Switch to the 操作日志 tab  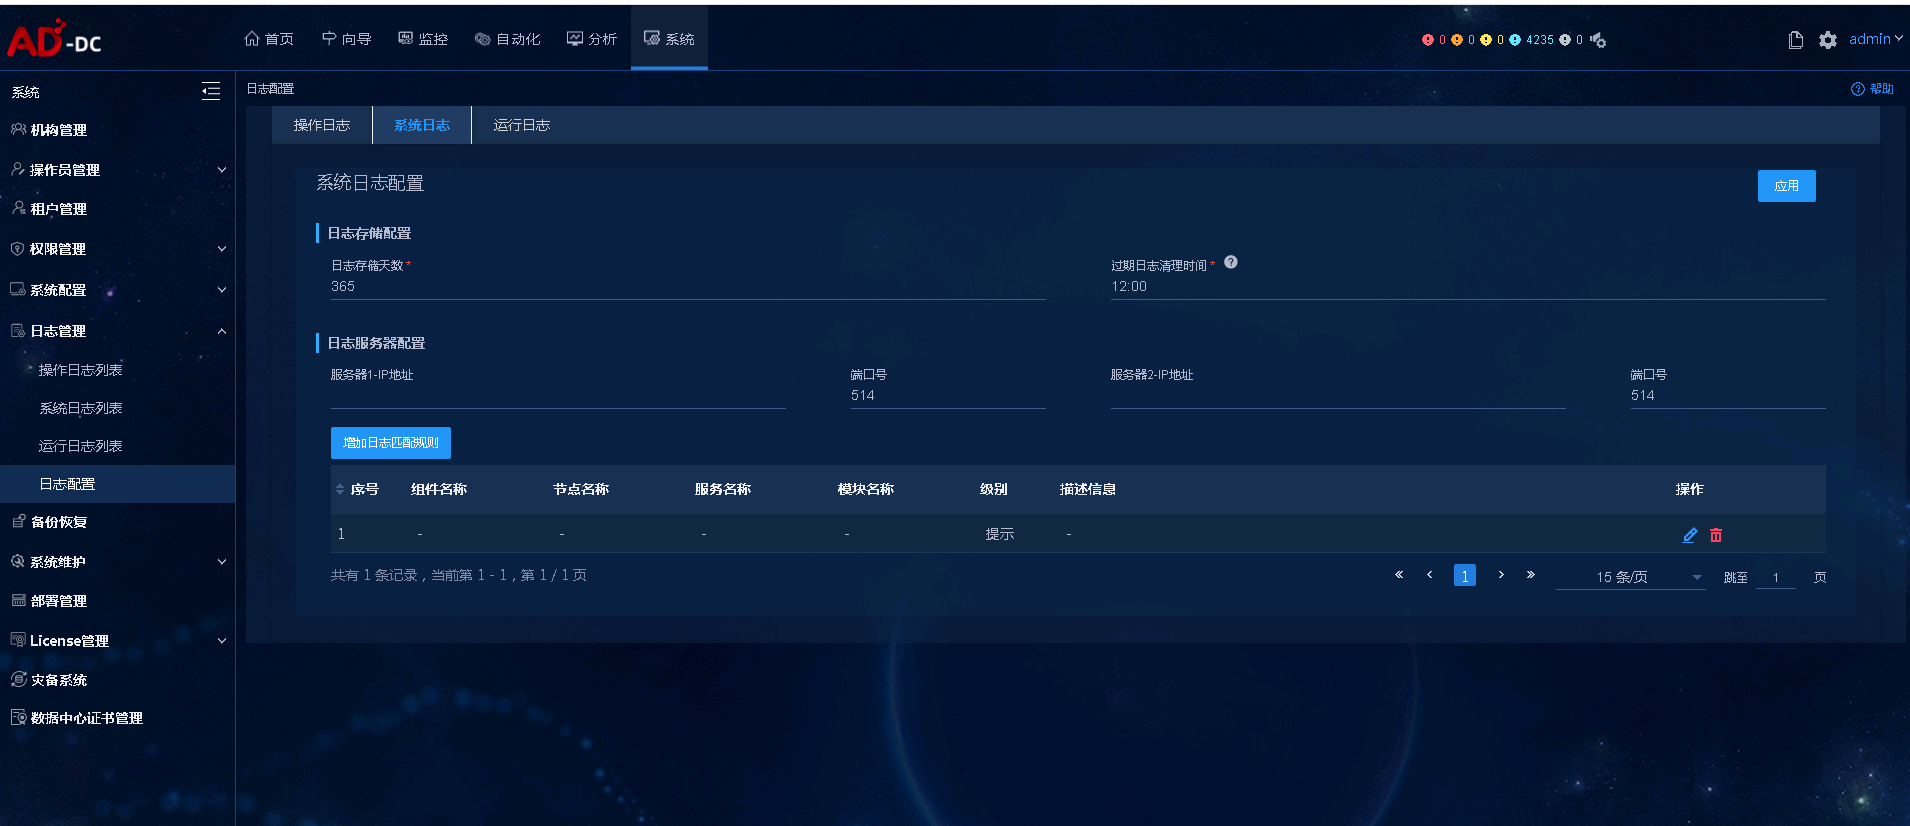322,125
